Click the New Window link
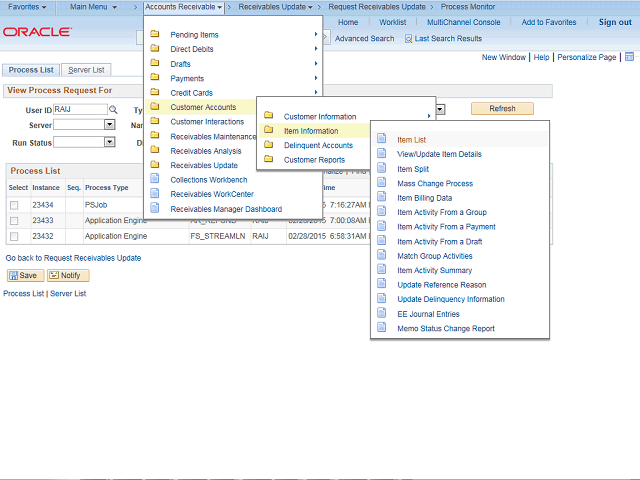 click(x=504, y=58)
